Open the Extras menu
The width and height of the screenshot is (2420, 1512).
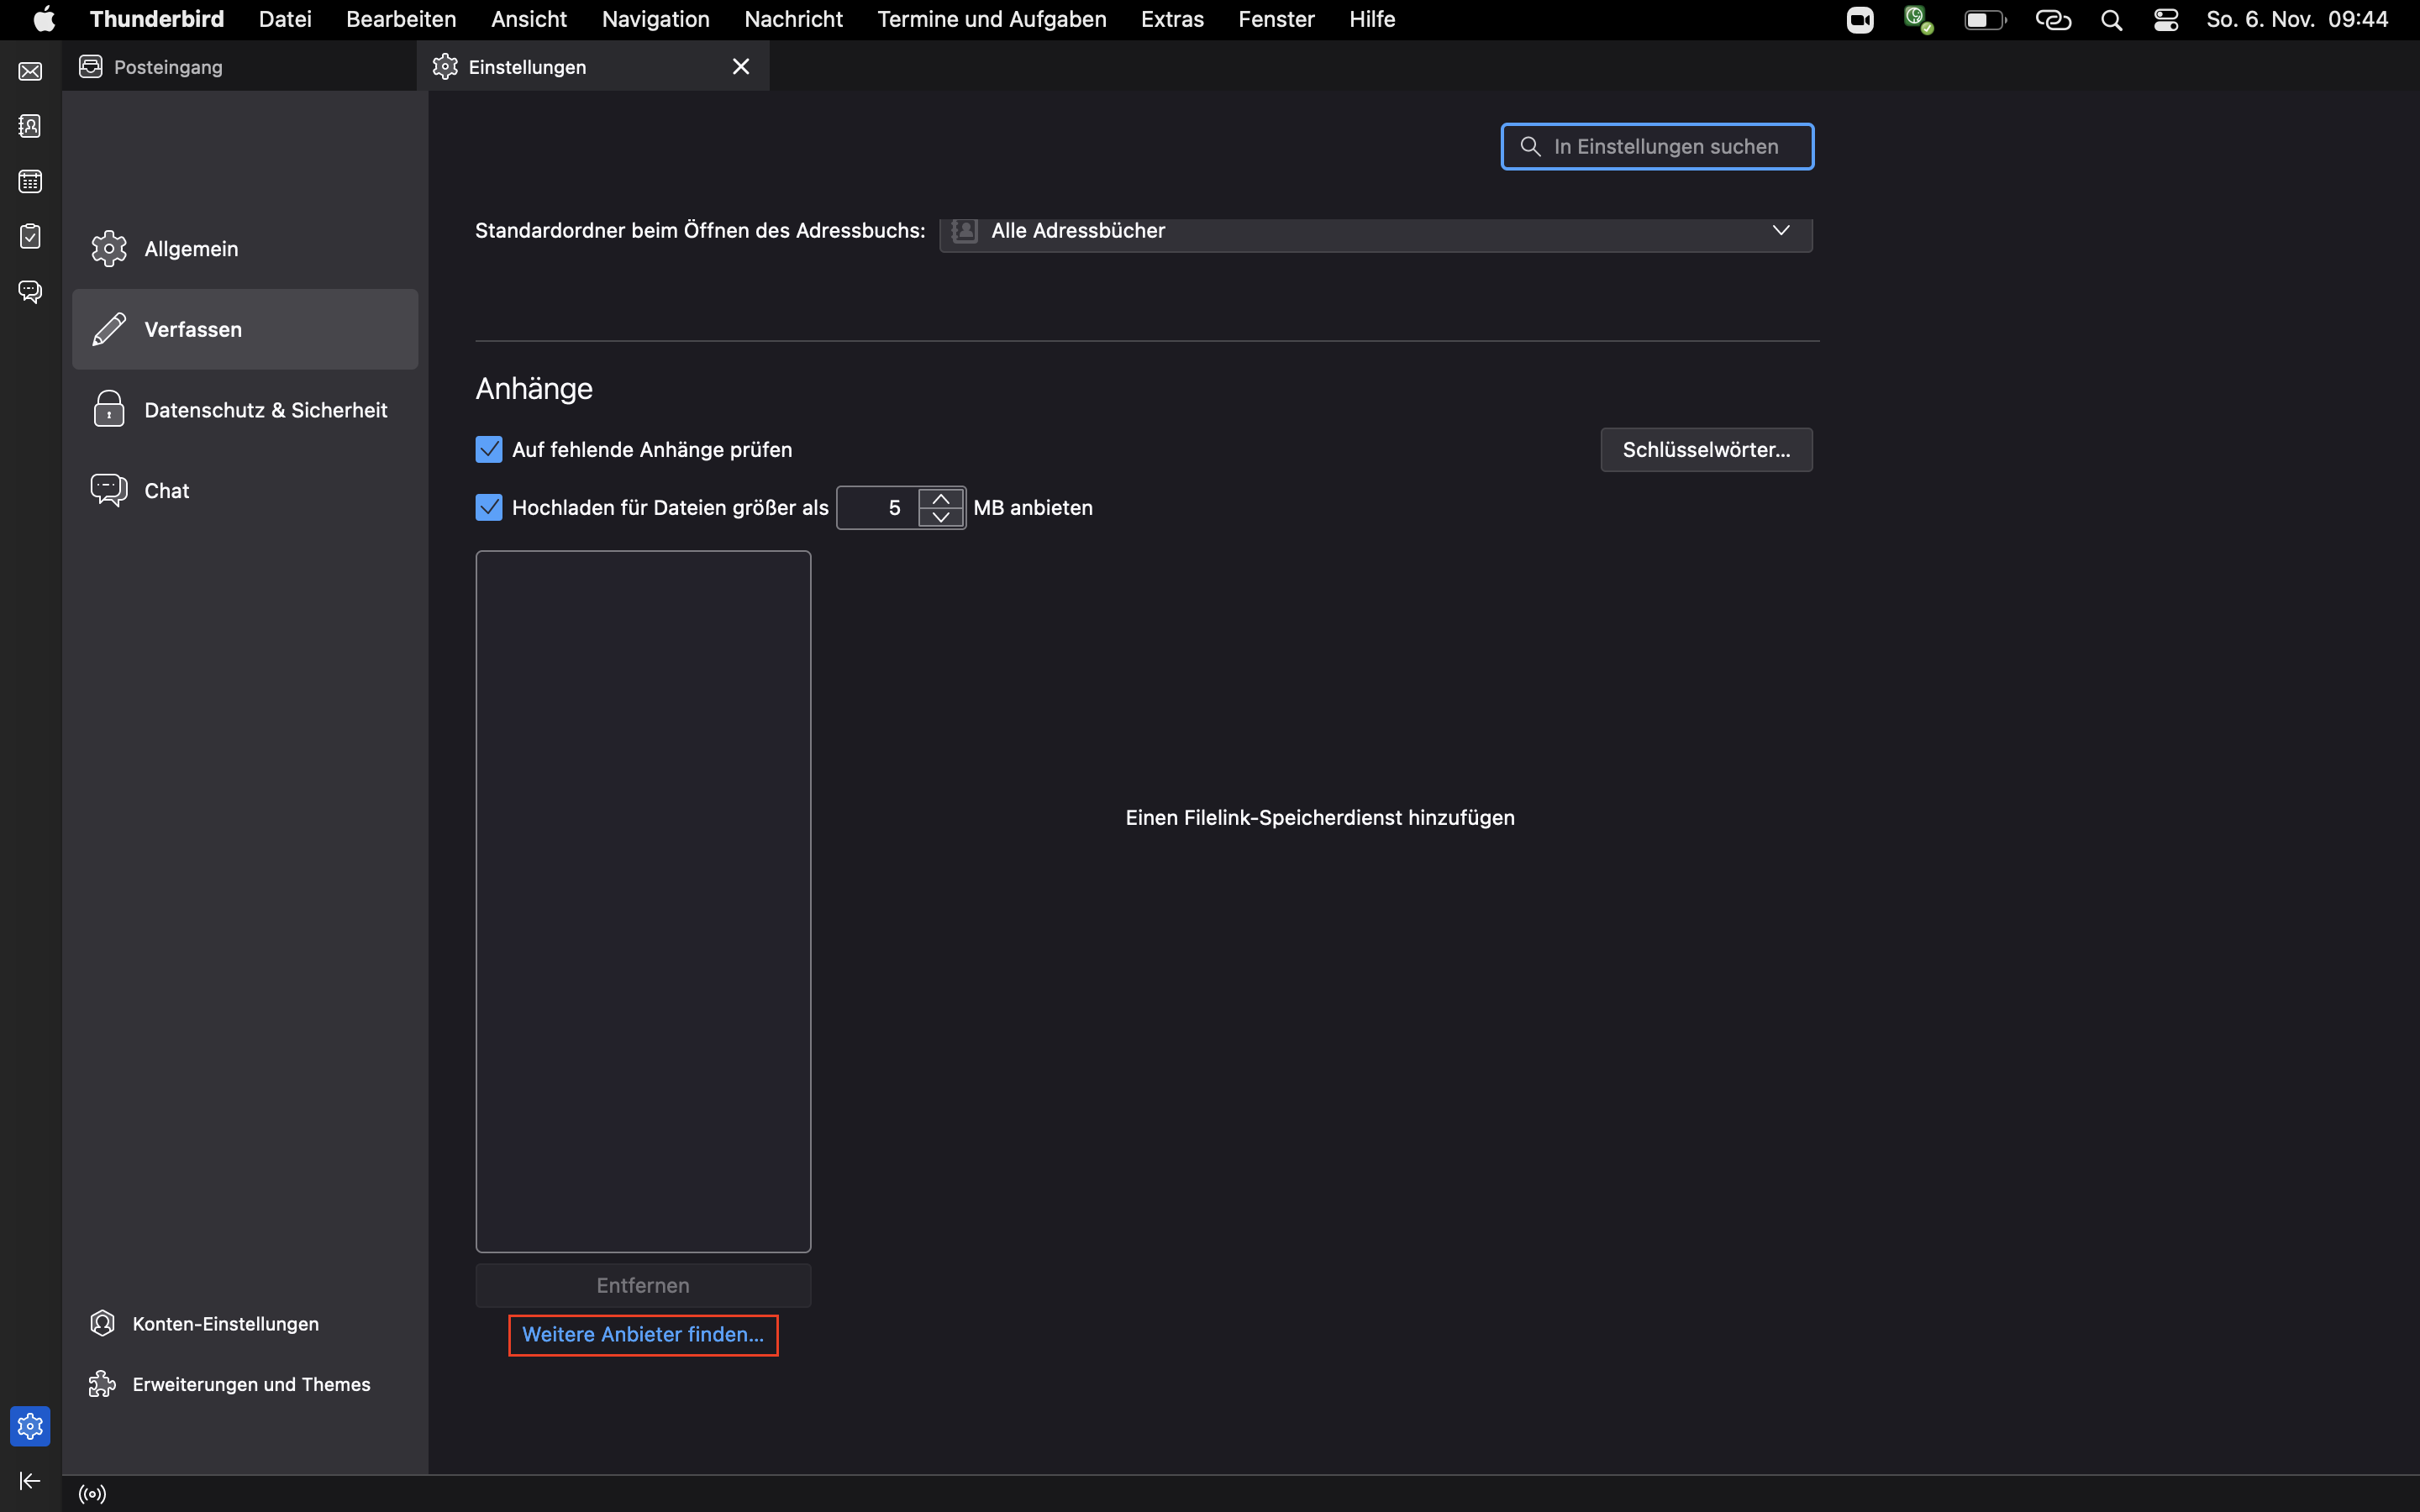point(1172,19)
